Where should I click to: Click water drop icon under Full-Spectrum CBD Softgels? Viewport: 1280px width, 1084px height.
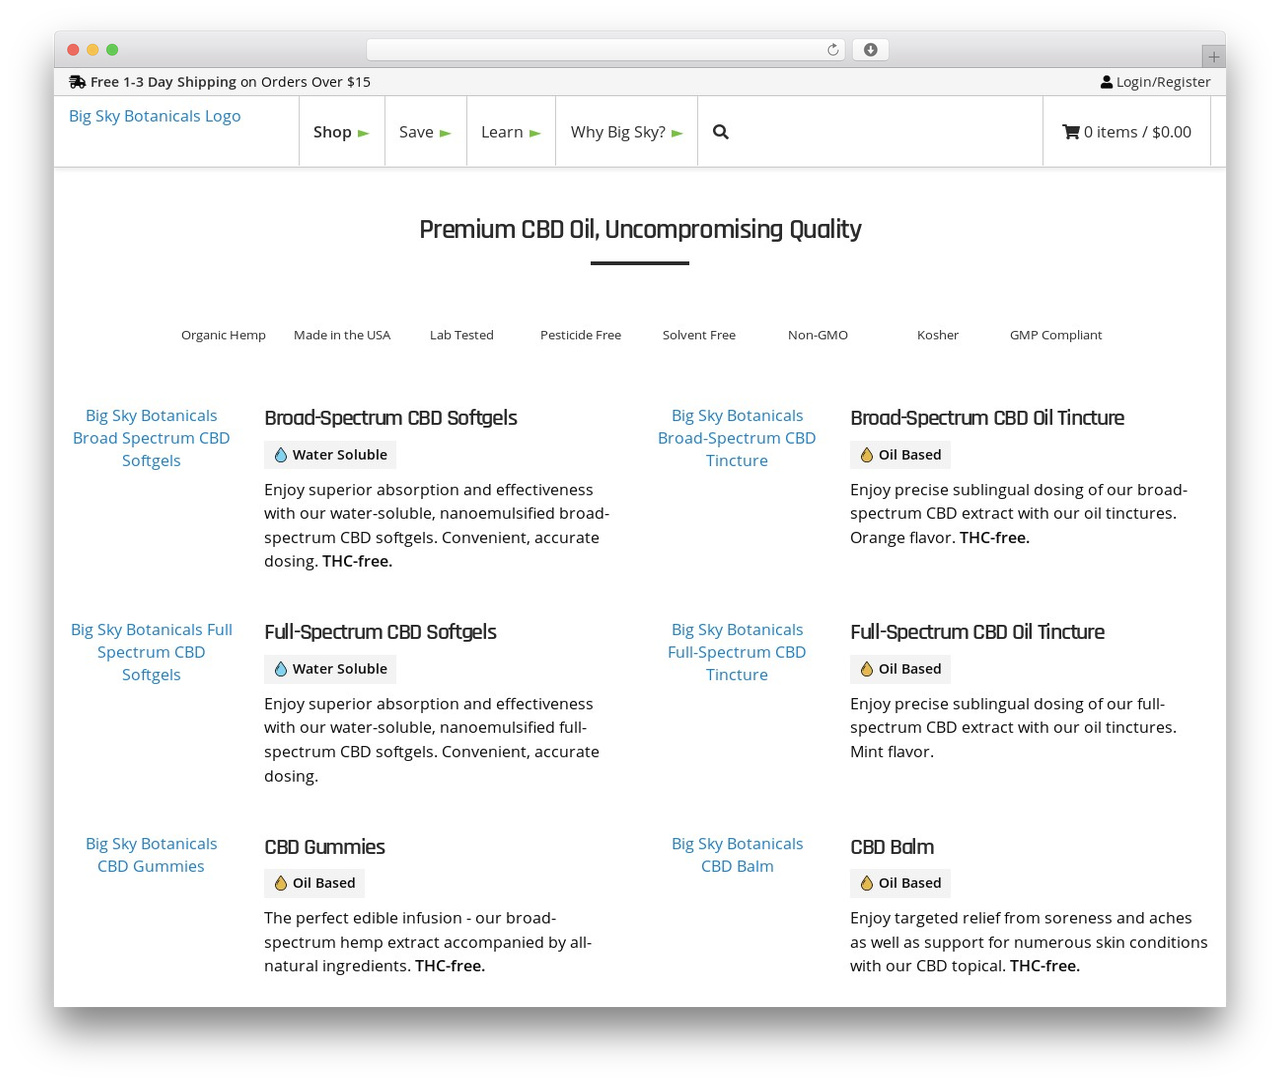coord(281,669)
